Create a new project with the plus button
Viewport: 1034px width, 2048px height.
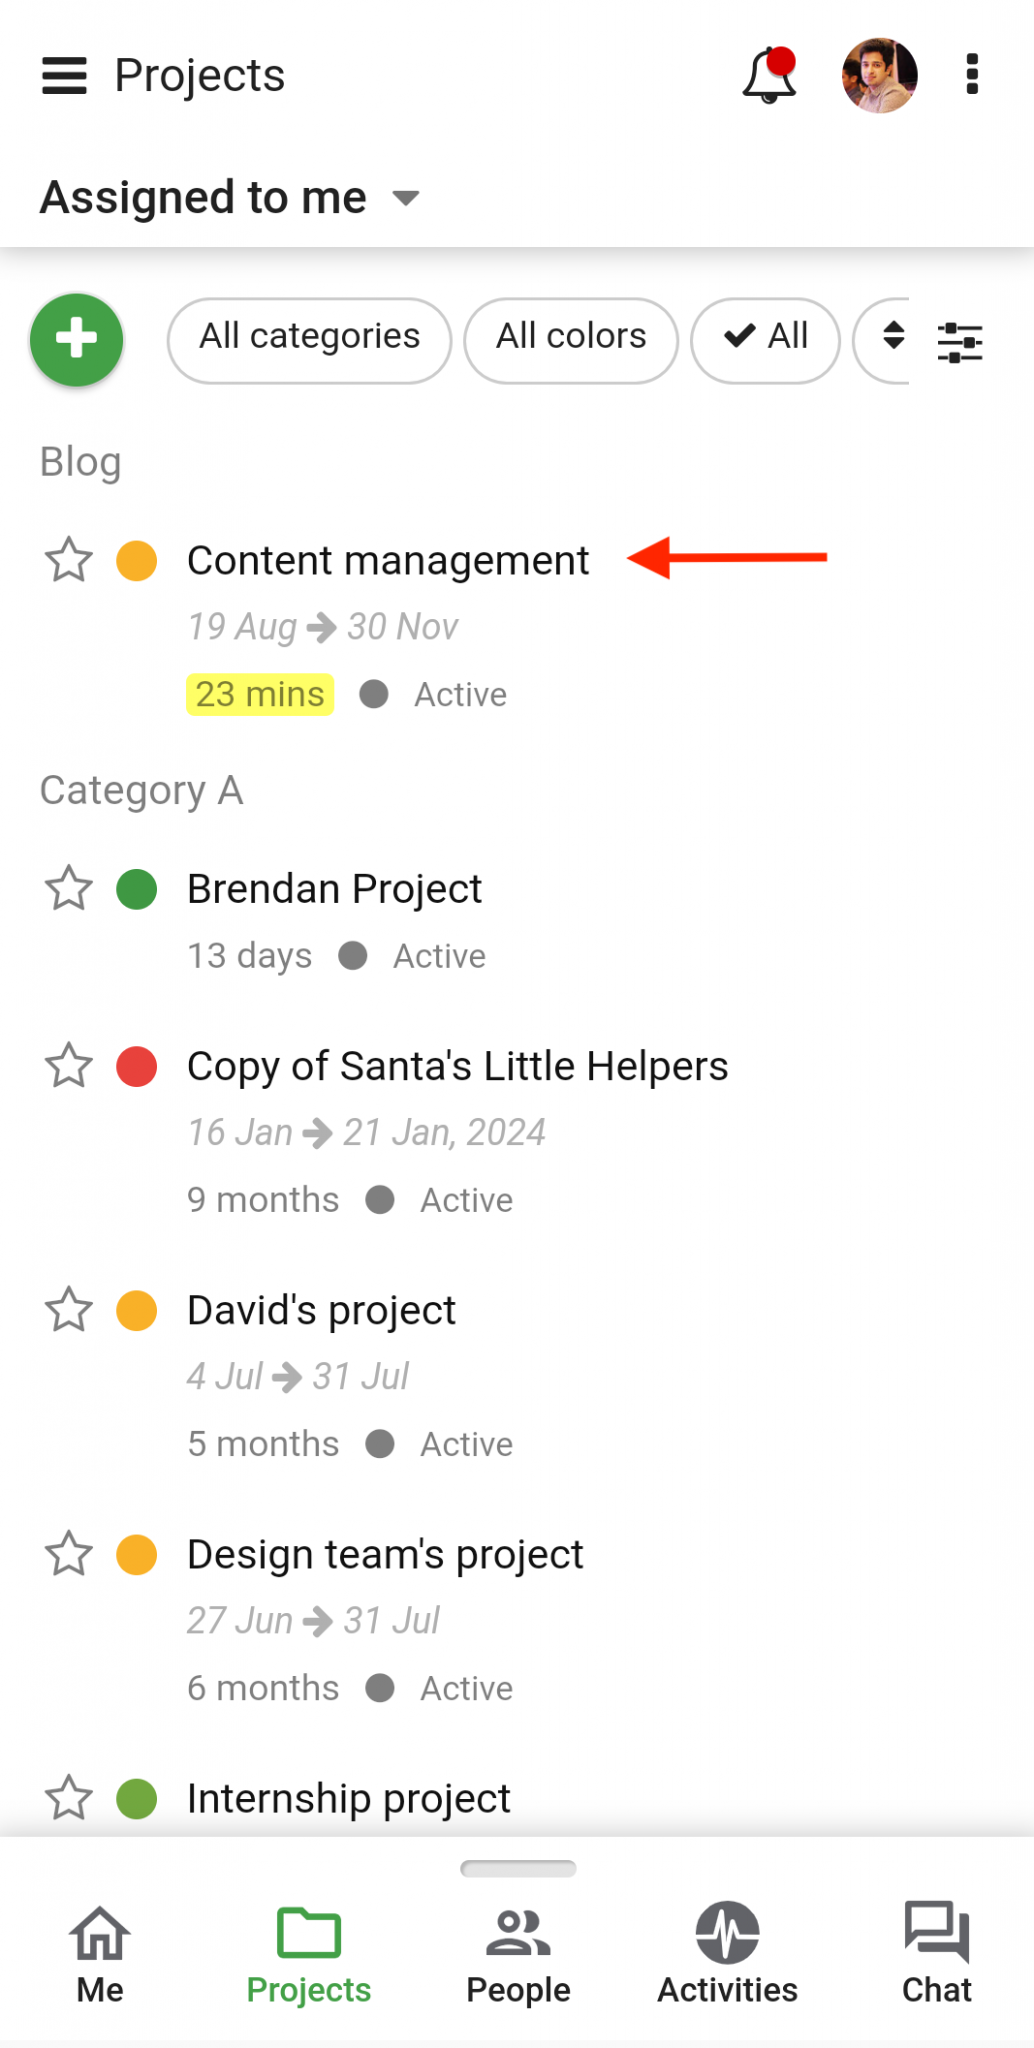(76, 340)
